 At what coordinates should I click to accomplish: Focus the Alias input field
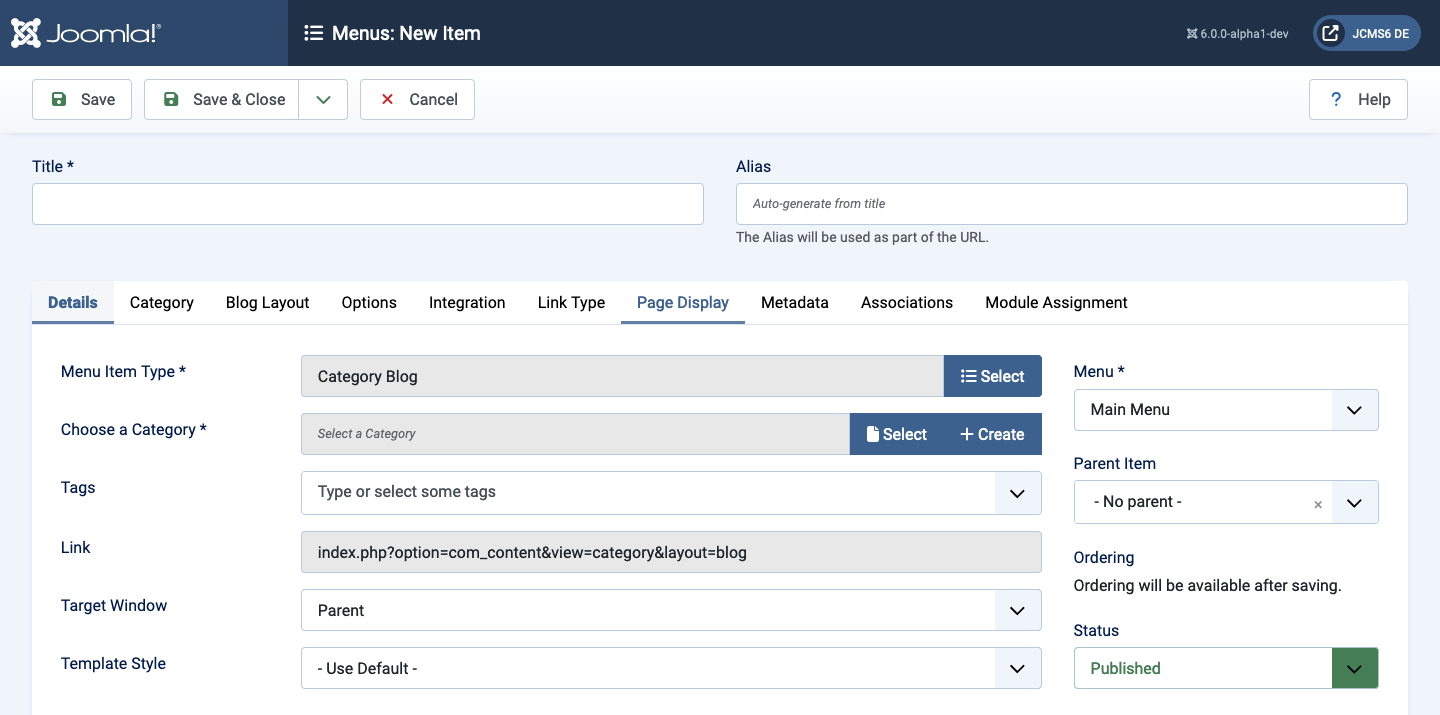point(1072,203)
